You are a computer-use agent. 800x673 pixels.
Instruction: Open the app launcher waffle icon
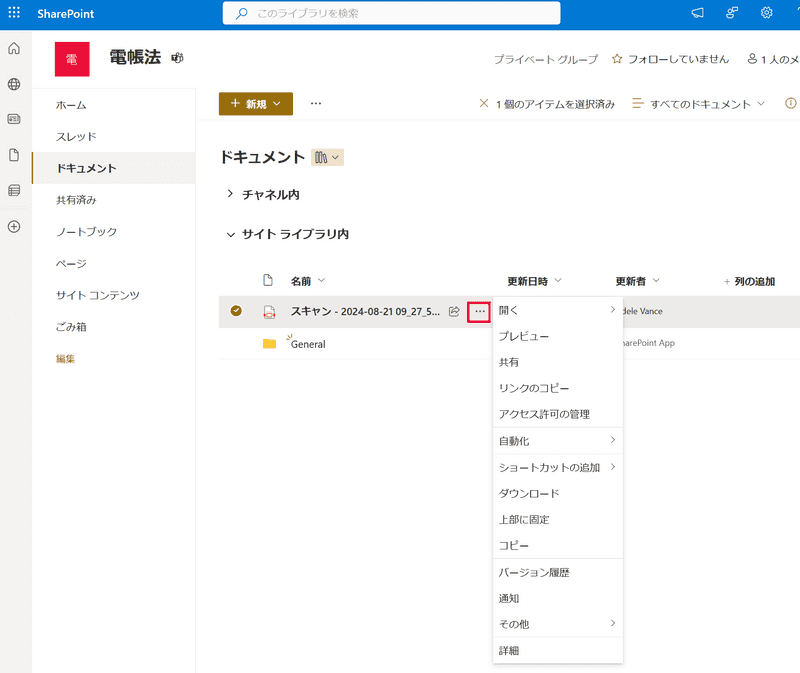point(14,13)
